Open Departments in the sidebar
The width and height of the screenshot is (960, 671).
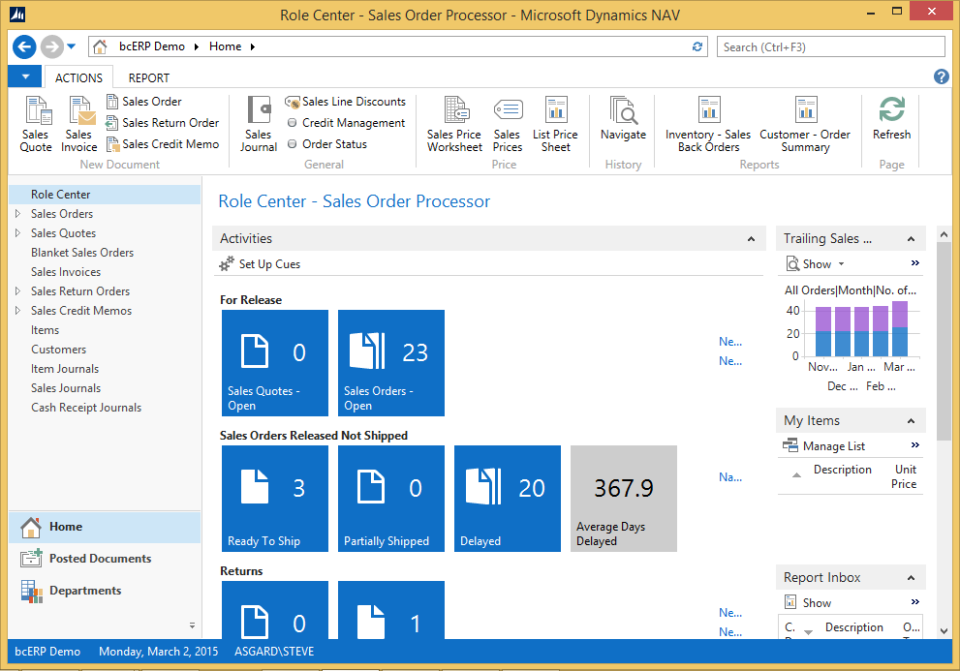coord(85,590)
